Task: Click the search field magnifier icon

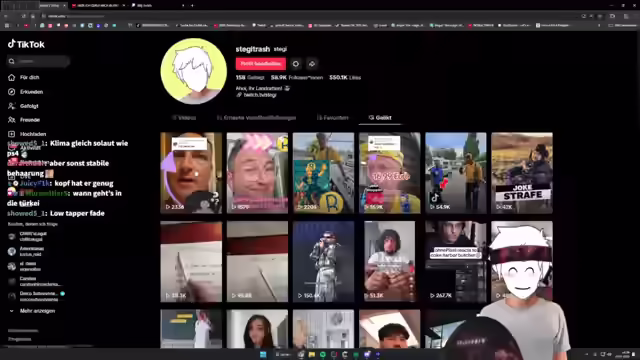Action: coord(11,61)
